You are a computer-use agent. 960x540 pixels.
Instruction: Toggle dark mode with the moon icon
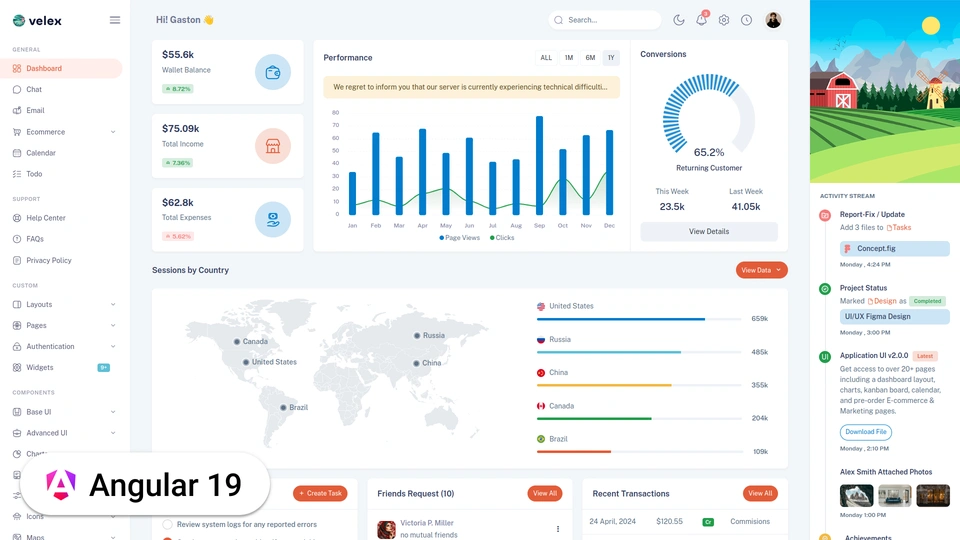click(679, 20)
